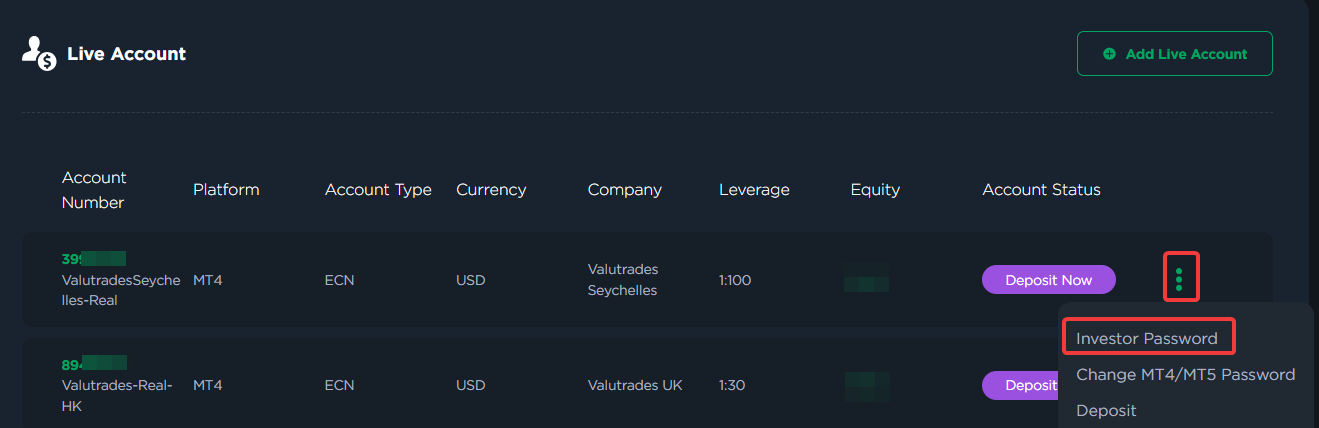Screen dimensions: 1319x428
Task: Click the Live Account heading
Action: point(126,54)
